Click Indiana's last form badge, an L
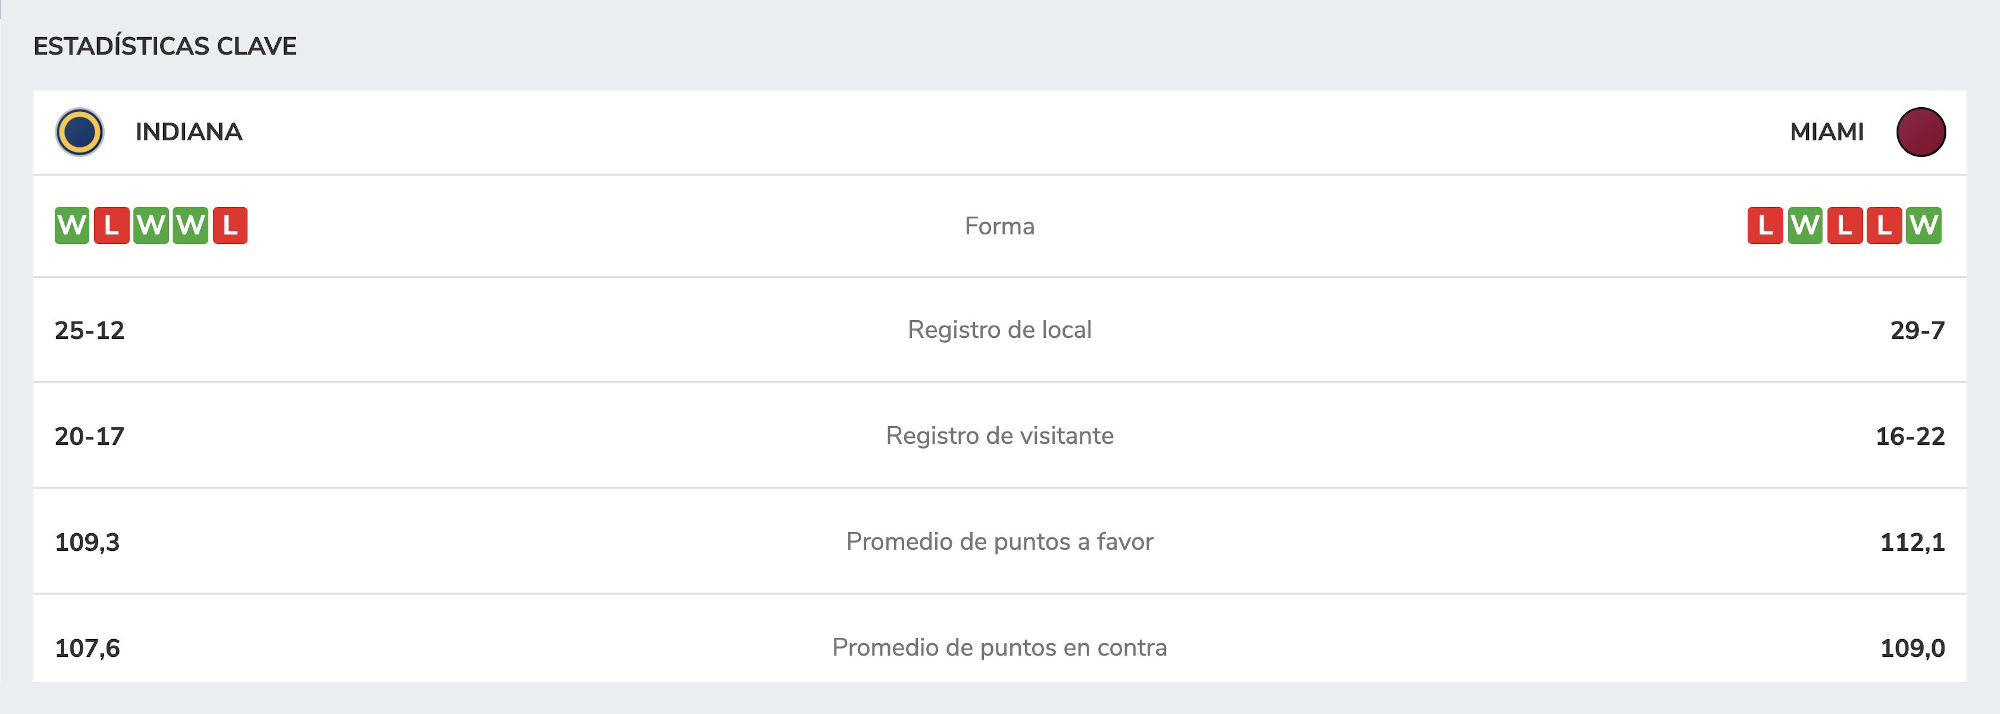2000x714 pixels. click(x=230, y=226)
